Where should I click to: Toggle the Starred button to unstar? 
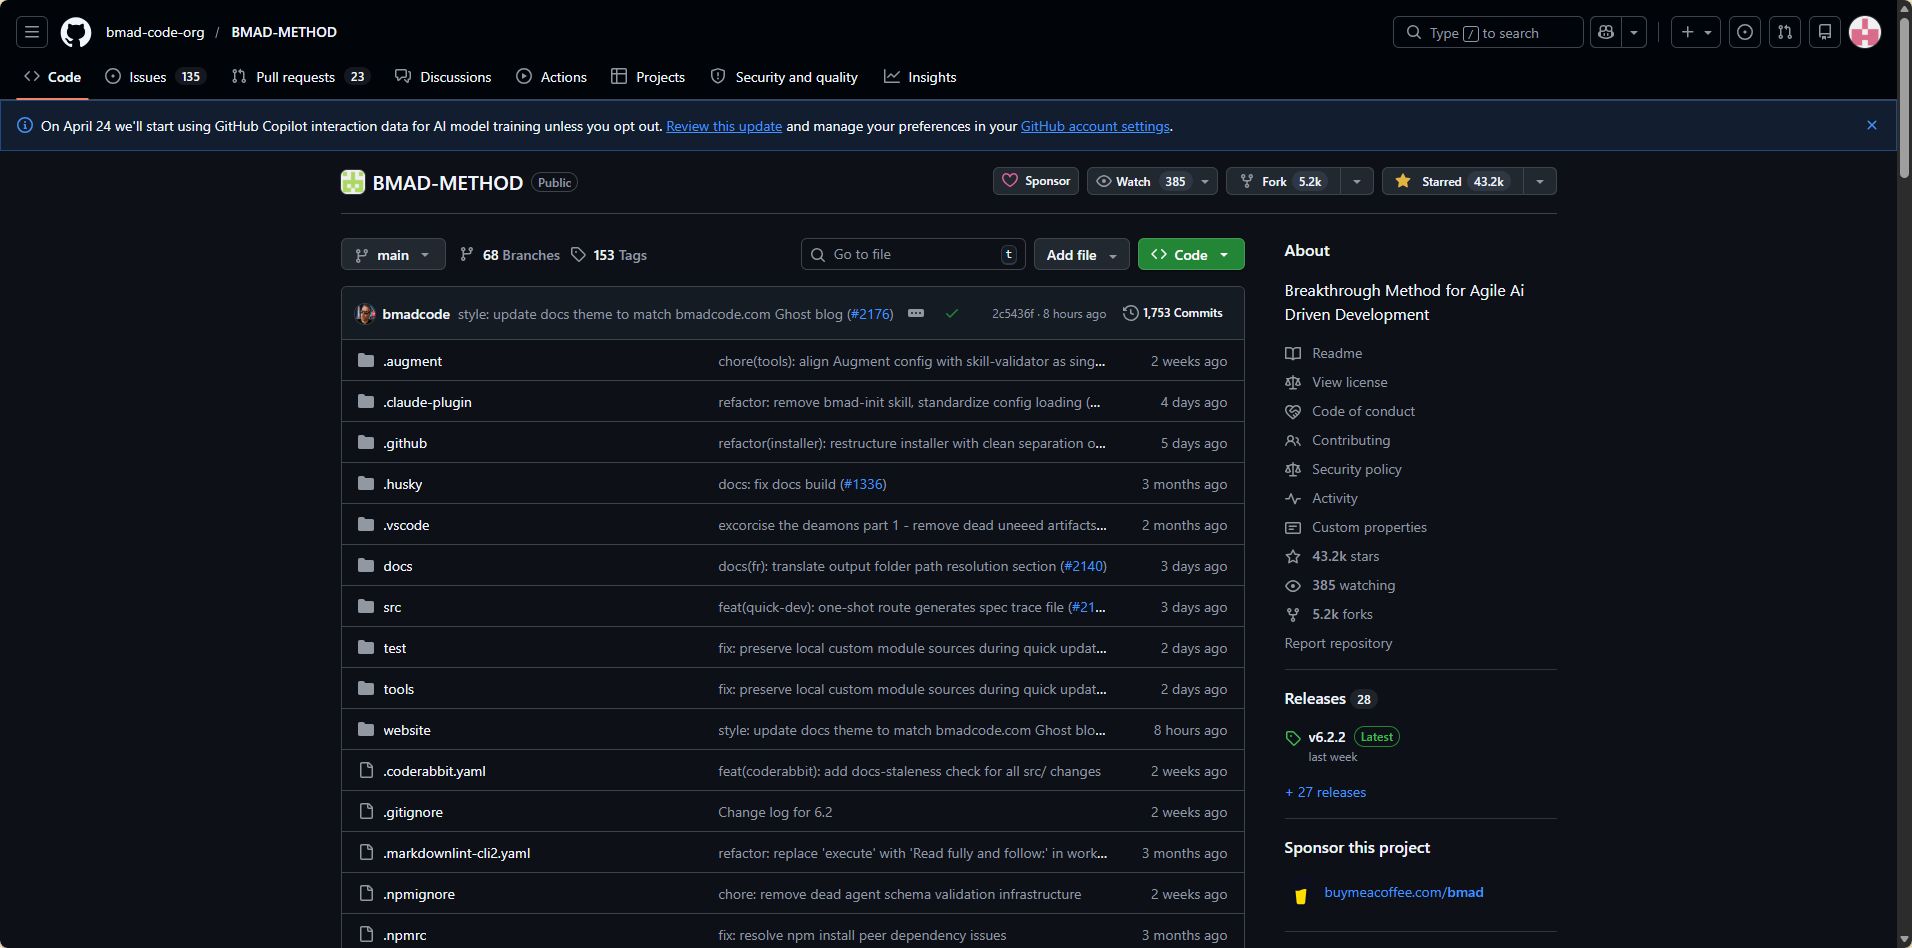click(x=1453, y=182)
